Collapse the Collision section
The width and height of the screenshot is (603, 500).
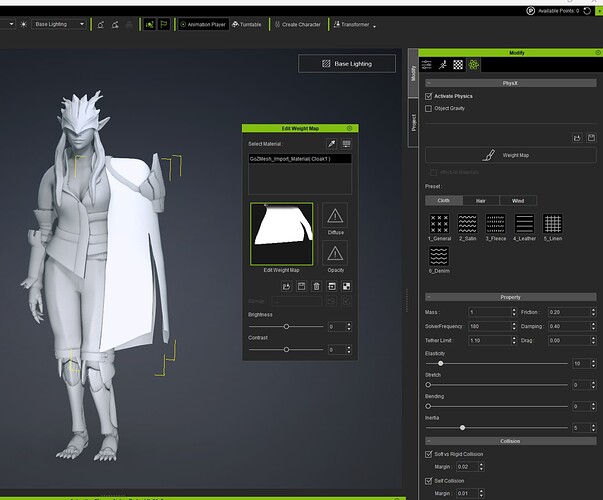point(429,441)
